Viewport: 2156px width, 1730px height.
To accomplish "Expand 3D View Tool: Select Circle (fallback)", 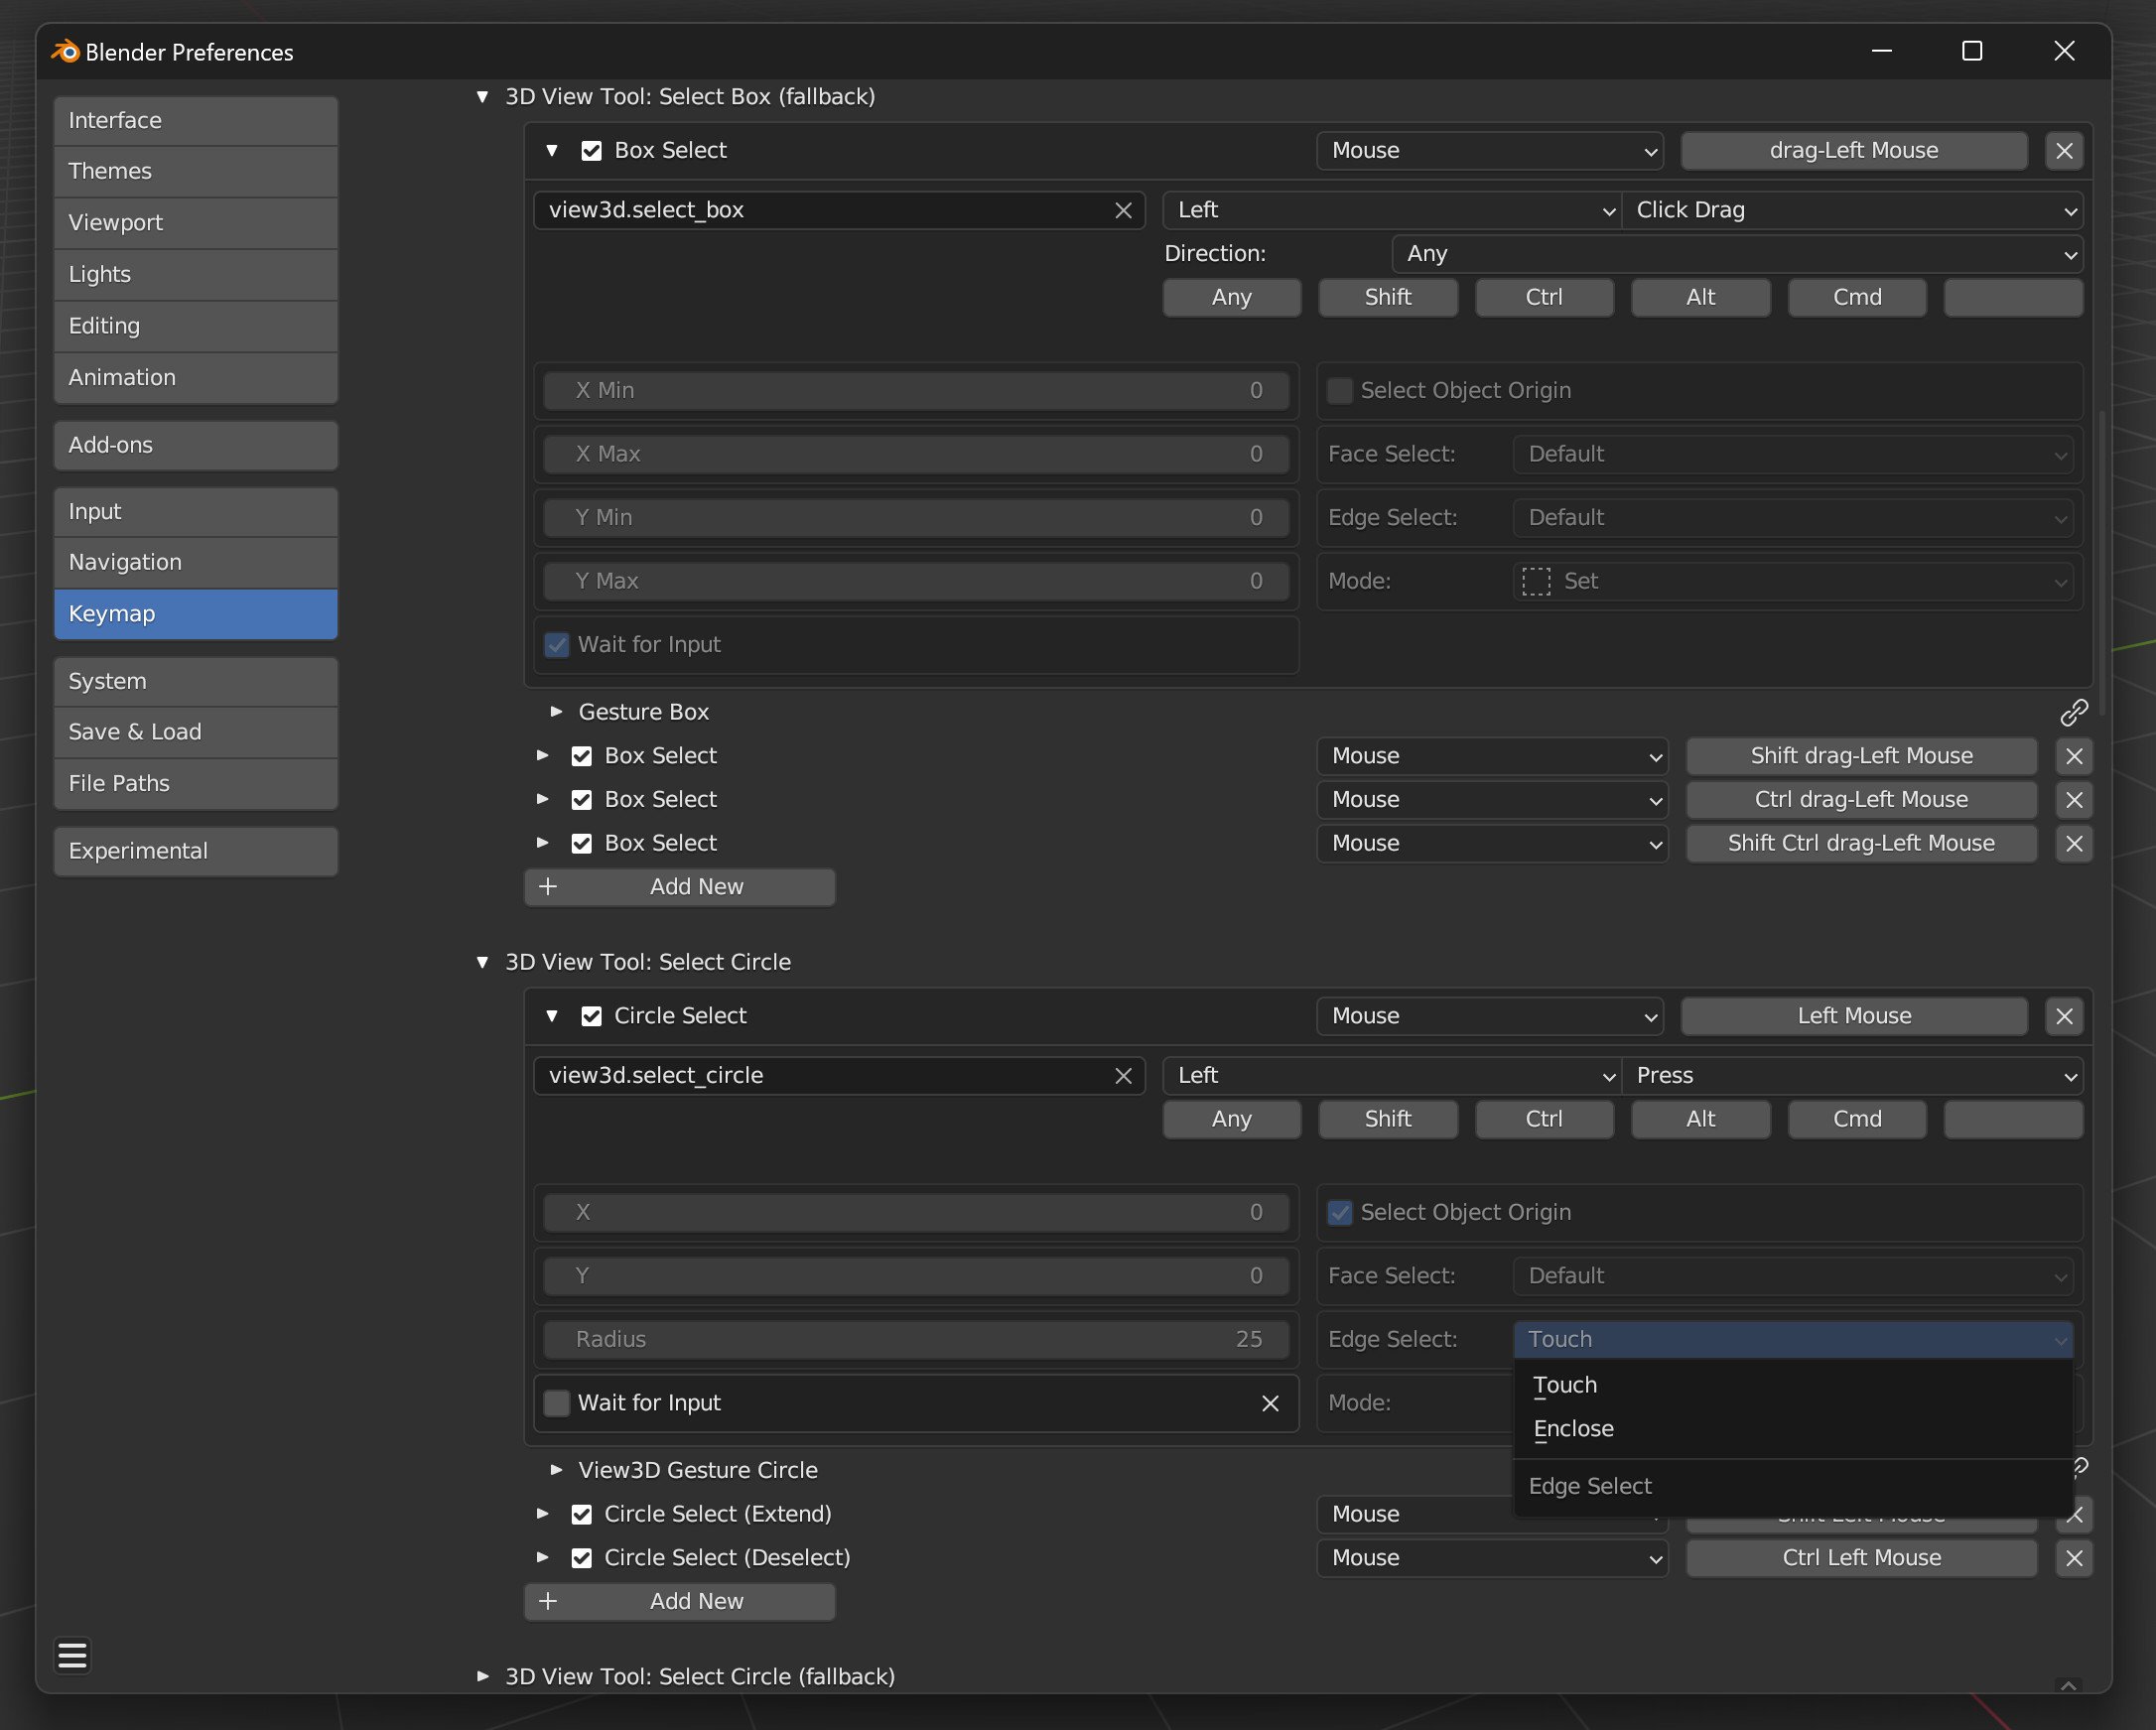I will 483,1676.
